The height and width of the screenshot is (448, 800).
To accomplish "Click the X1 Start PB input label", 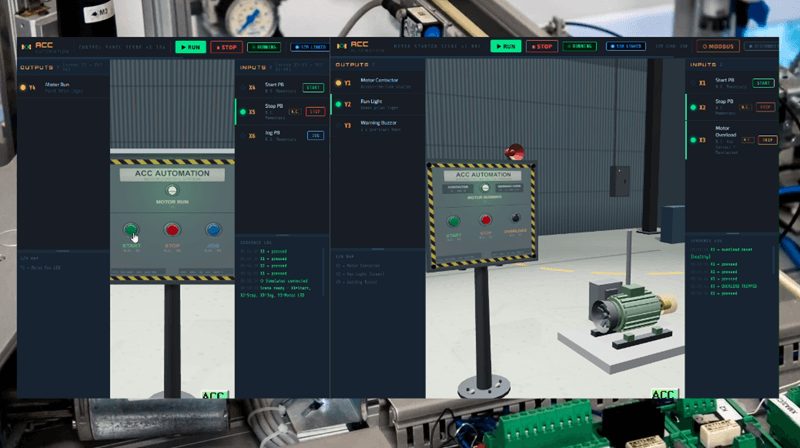I will click(x=724, y=80).
